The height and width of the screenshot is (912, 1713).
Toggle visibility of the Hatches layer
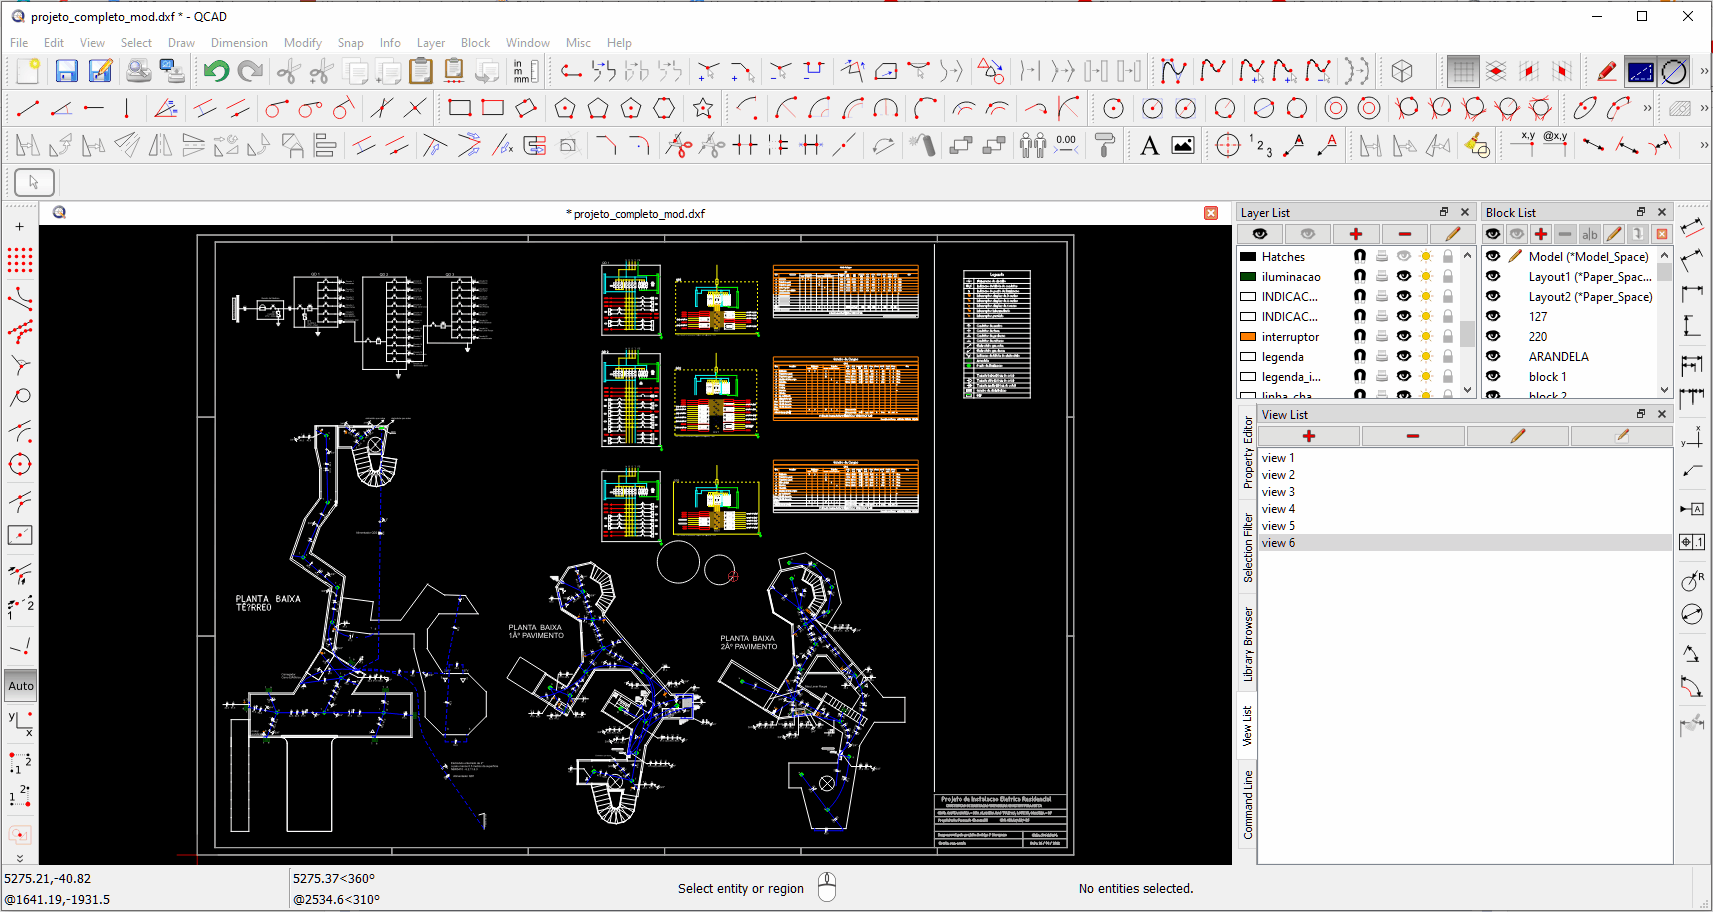click(x=1404, y=257)
